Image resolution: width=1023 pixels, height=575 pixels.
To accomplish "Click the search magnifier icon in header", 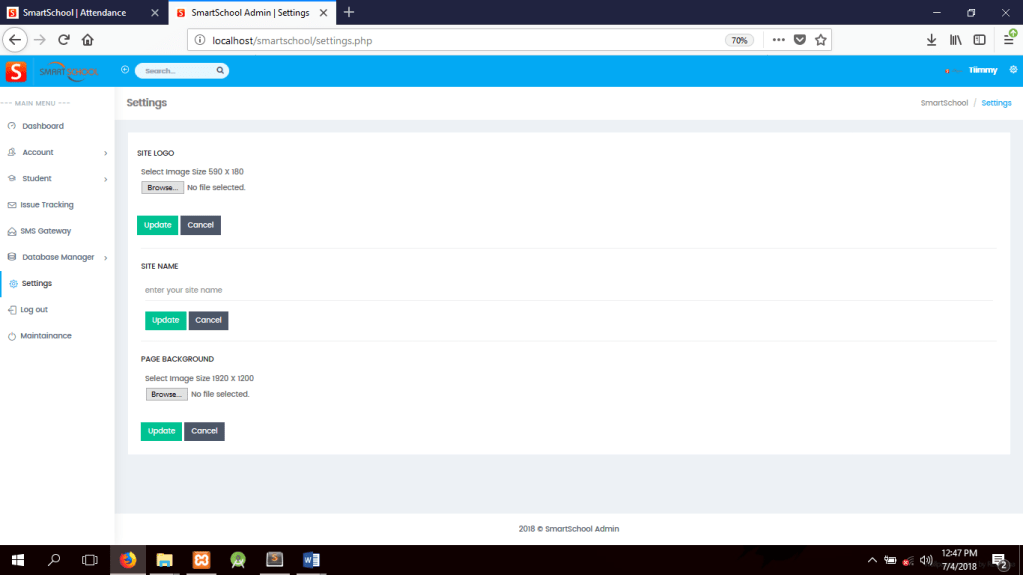I will (220, 71).
